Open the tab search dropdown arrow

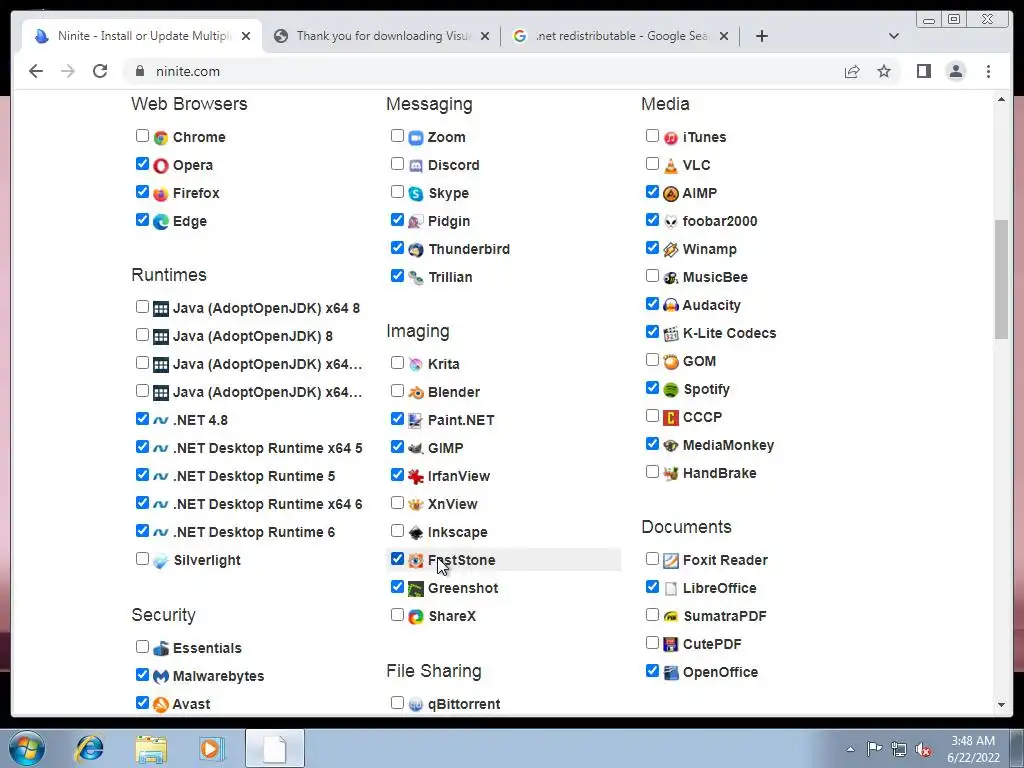tap(893, 36)
